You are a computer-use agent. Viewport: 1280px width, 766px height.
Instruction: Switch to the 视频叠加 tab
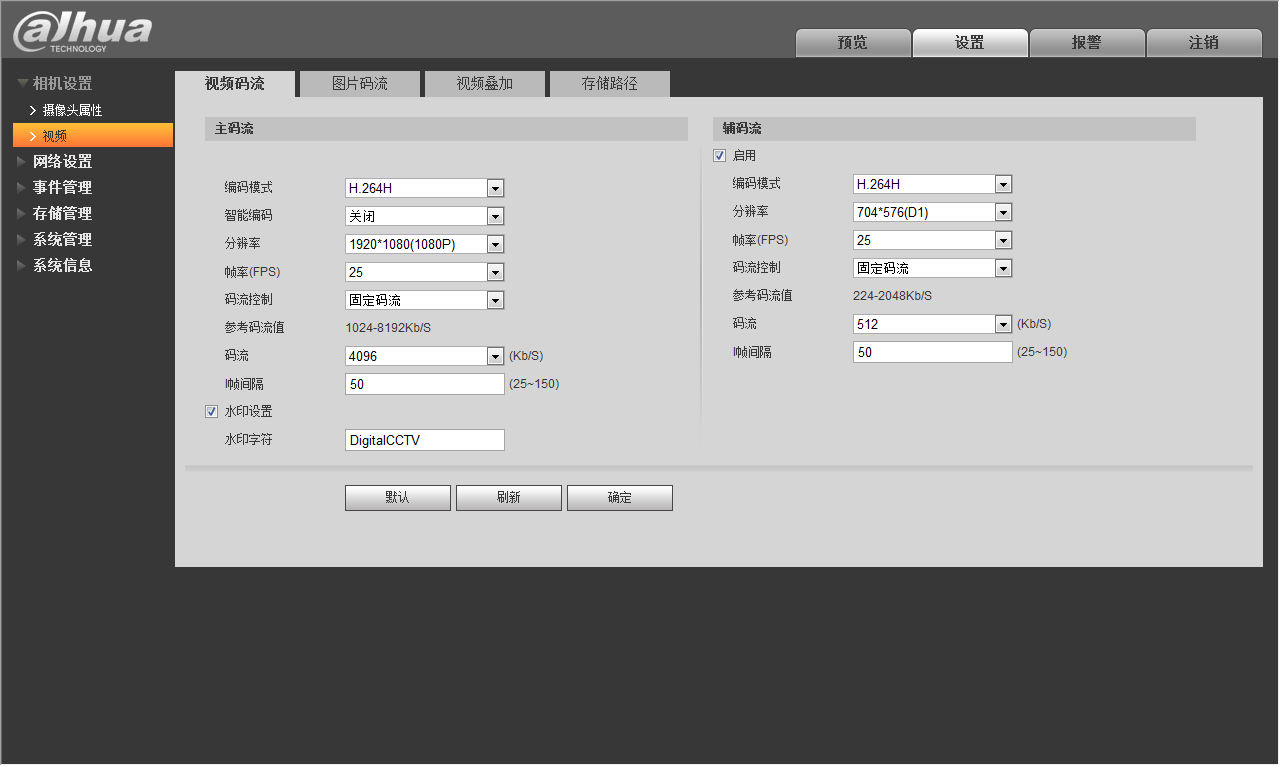485,84
